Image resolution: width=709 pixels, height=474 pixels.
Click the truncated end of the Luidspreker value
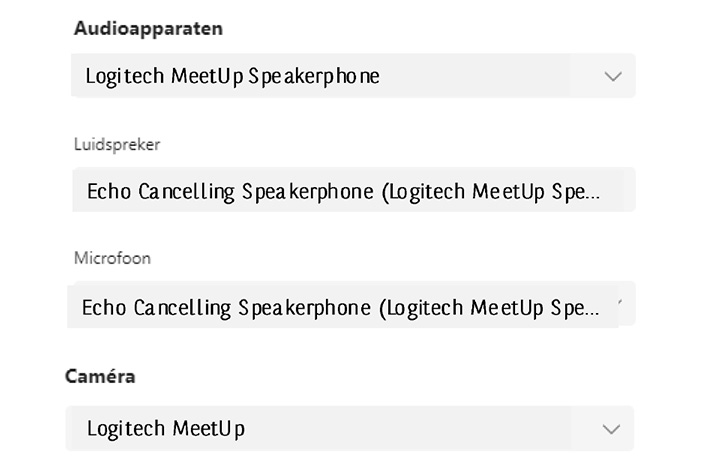click(580, 191)
